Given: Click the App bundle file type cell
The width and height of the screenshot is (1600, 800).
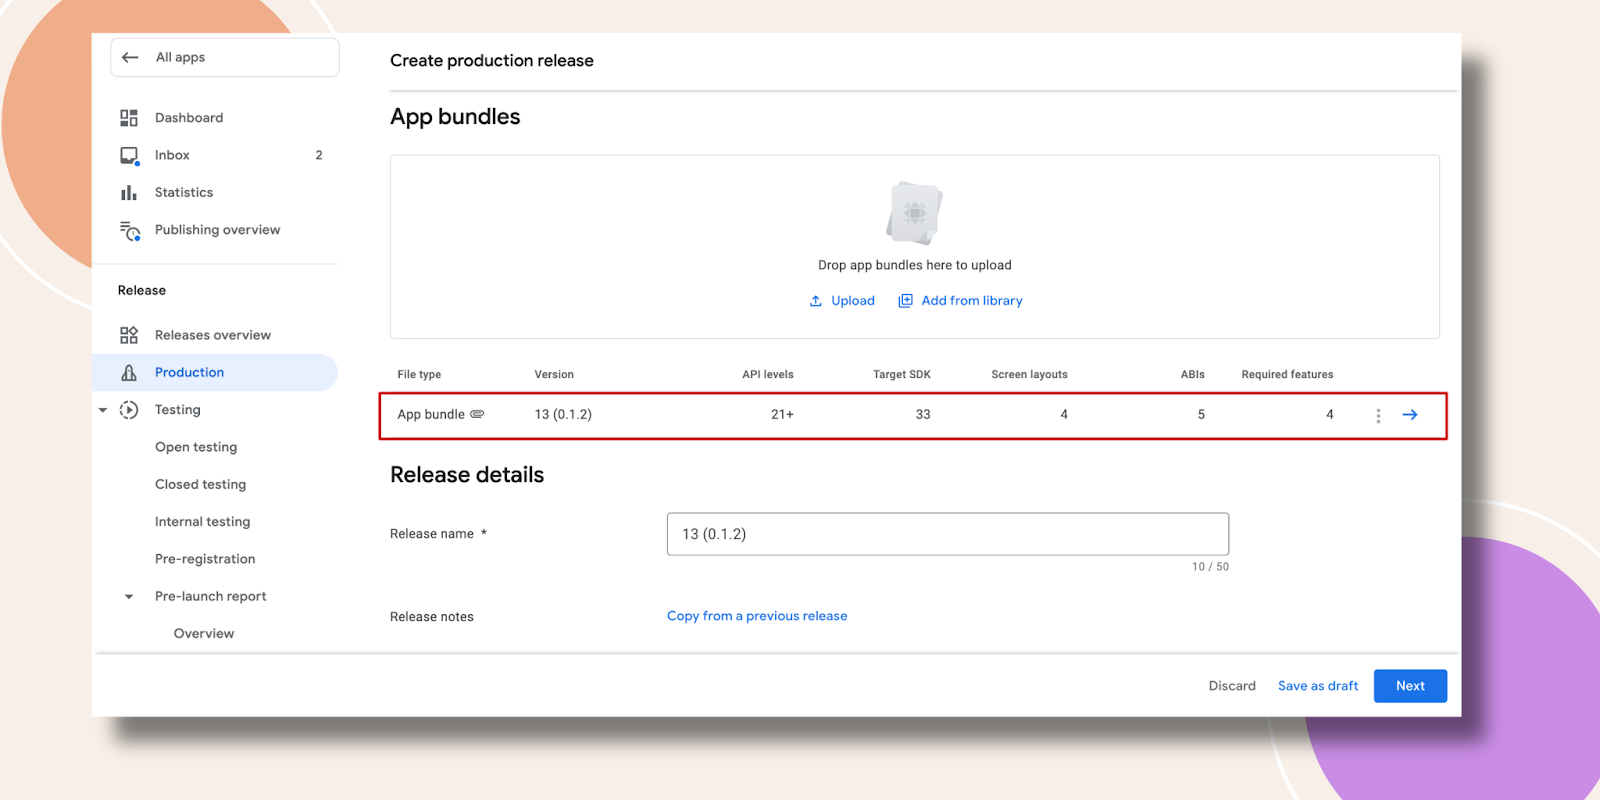Looking at the screenshot, I should click(431, 415).
